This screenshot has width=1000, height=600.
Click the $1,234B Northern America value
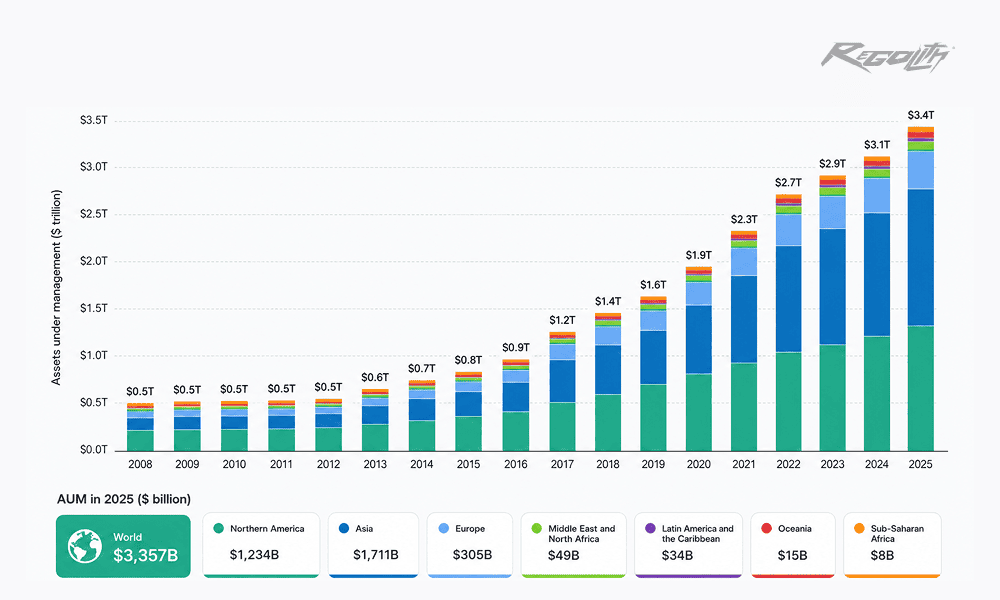[x=254, y=555]
